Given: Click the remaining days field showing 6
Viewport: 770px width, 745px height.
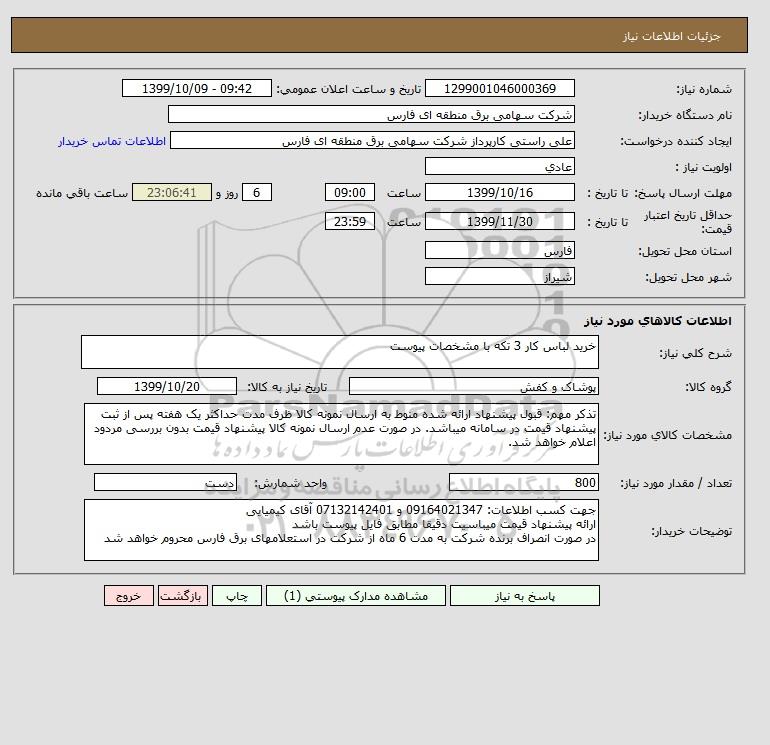Looking at the screenshot, I should tap(256, 192).
